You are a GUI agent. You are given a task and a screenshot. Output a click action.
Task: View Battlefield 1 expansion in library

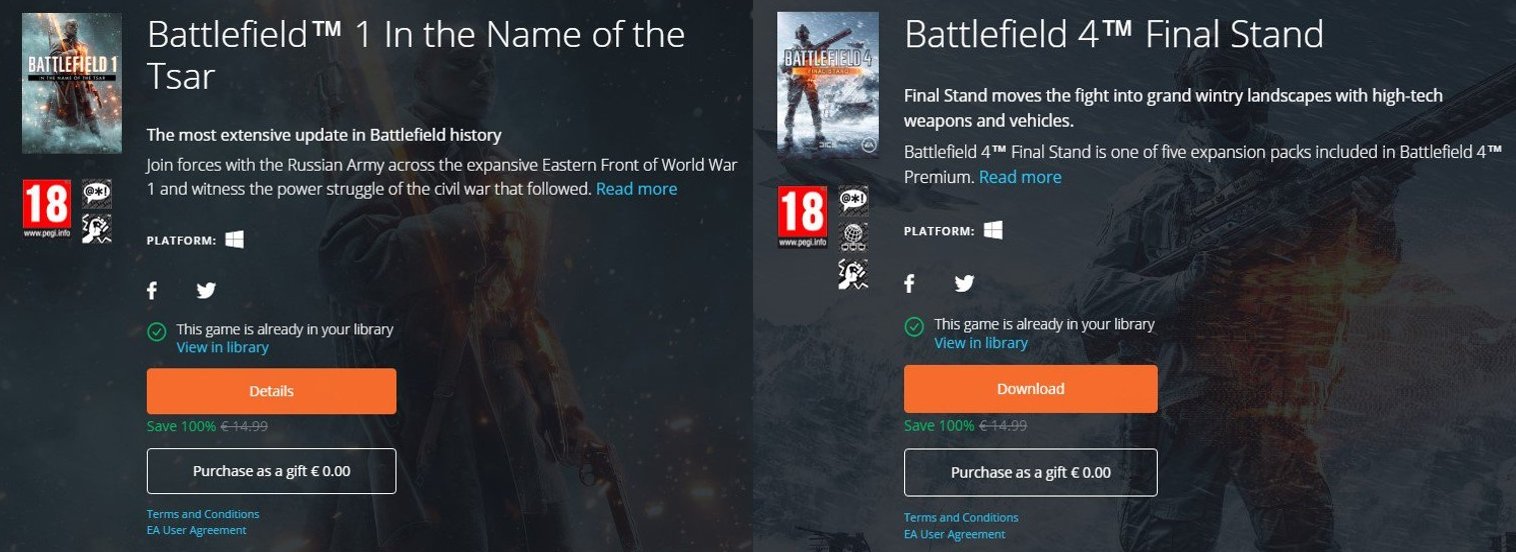pyautogui.click(x=222, y=347)
